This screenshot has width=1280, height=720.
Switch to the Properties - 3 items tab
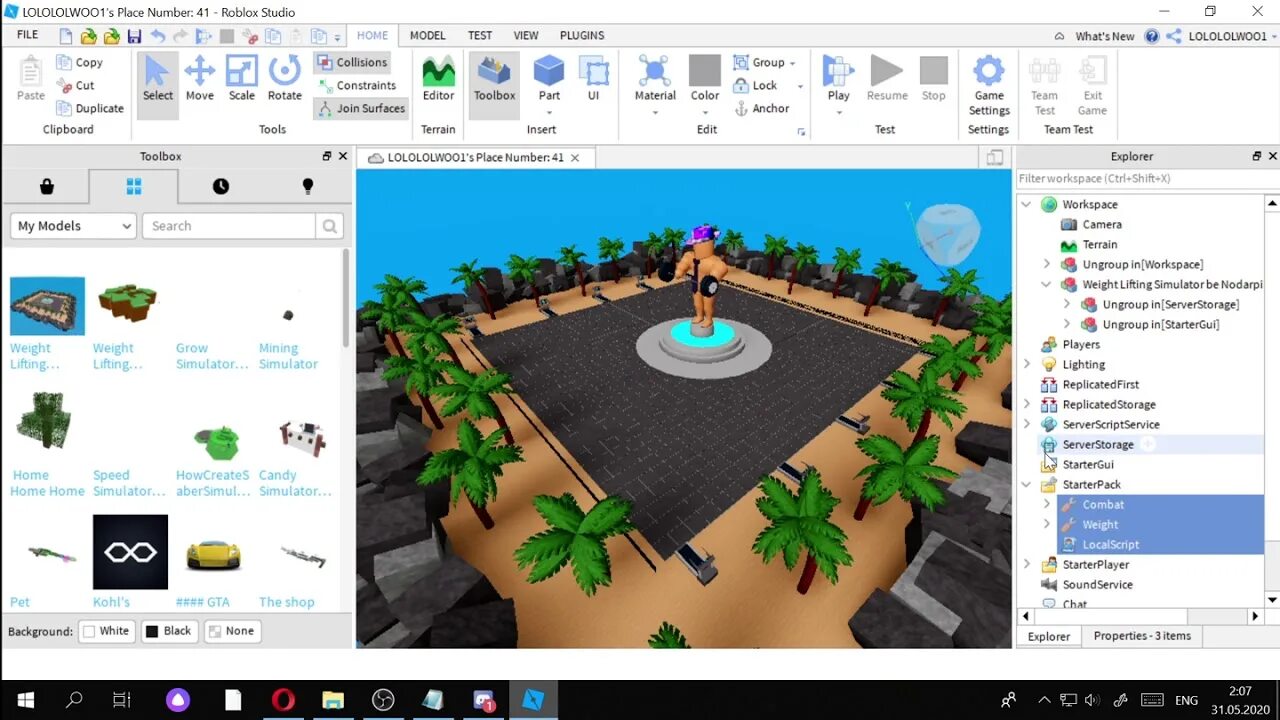[1142, 636]
